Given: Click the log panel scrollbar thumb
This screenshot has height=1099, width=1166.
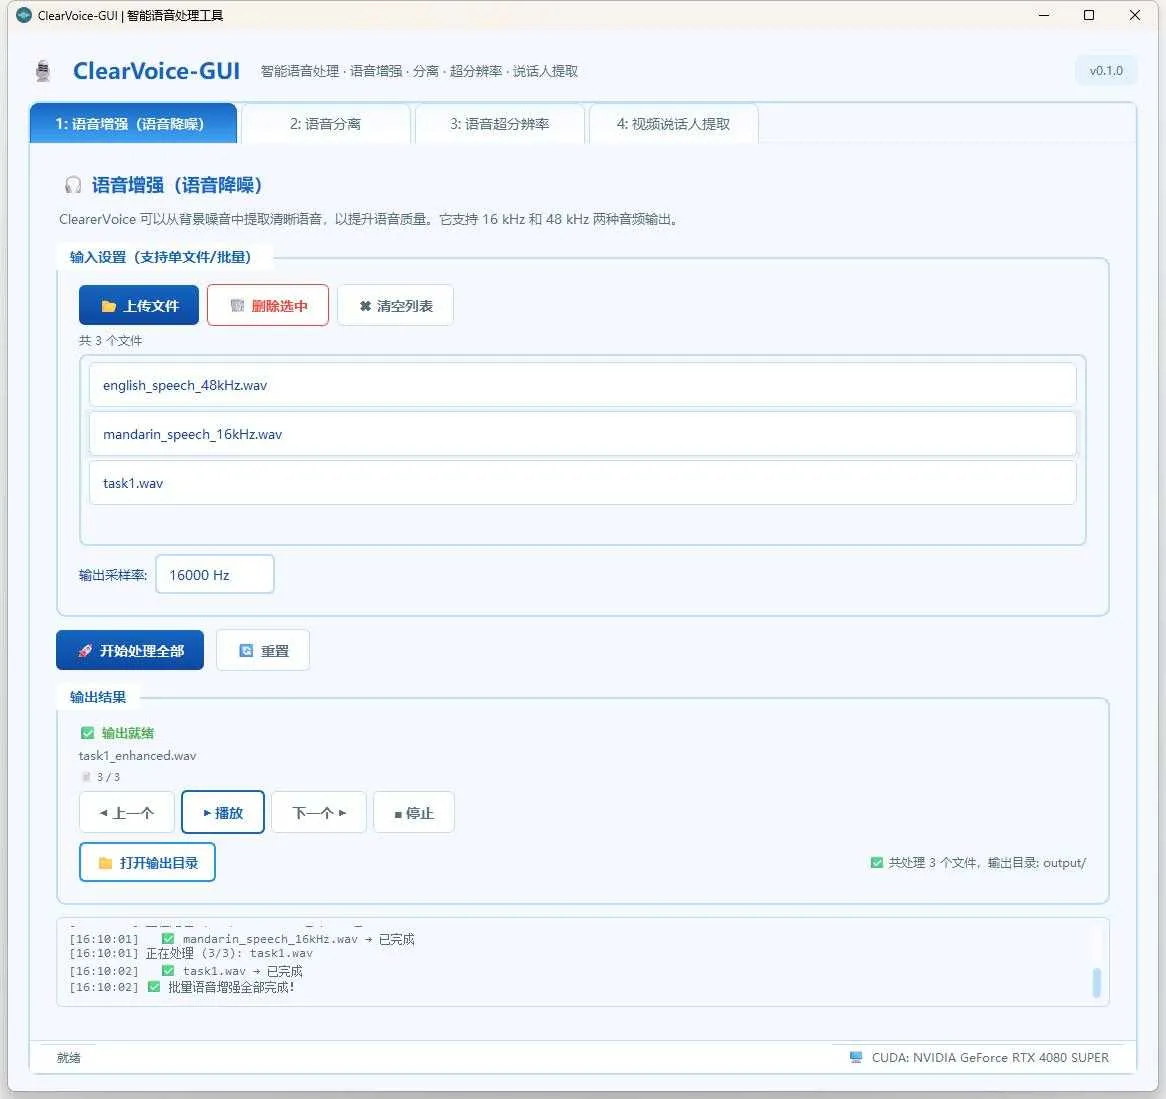Looking at the screenshot, I should click(x=1096, y=982).
